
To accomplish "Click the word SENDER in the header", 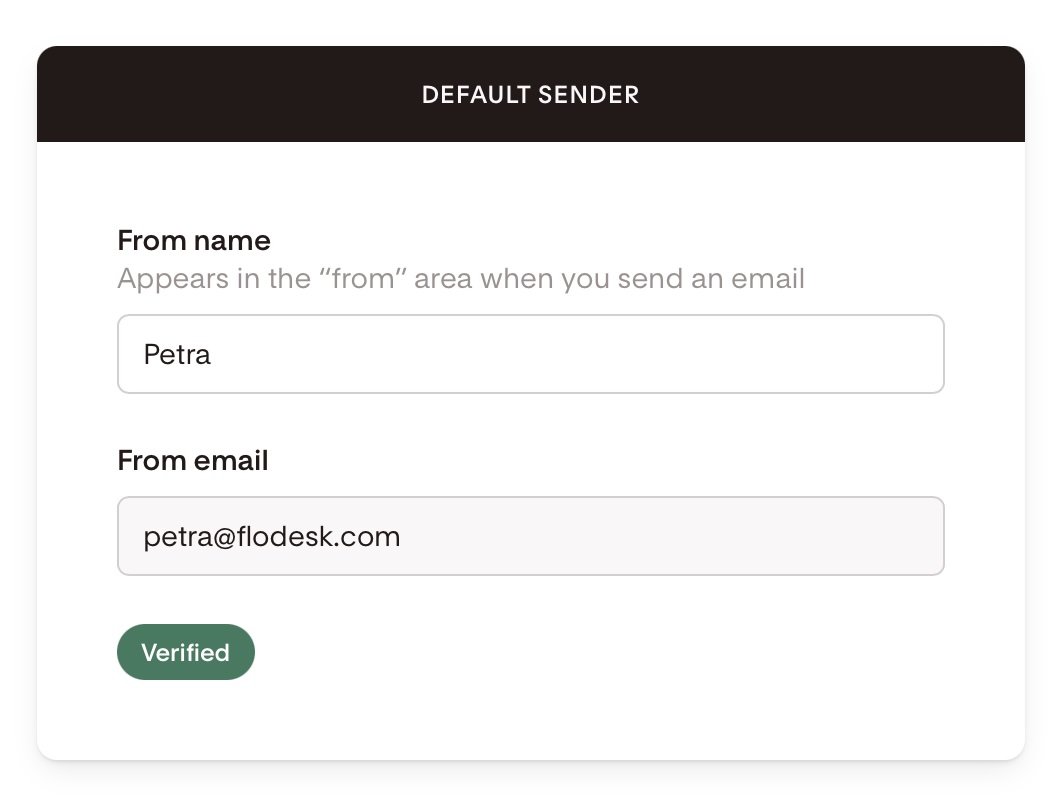I will click(x=588, y=95).
